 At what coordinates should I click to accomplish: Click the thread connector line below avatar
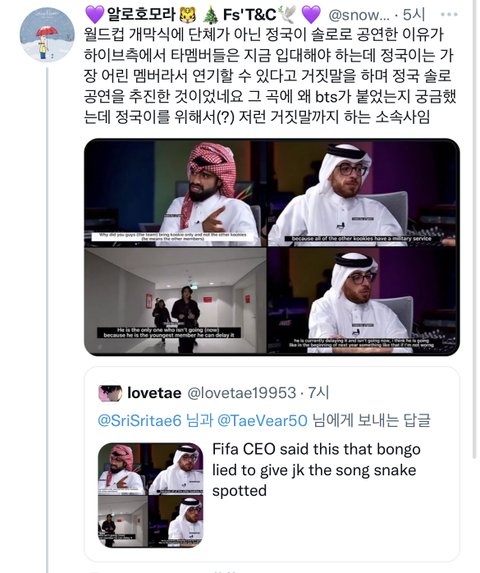[x=47, y=320]
